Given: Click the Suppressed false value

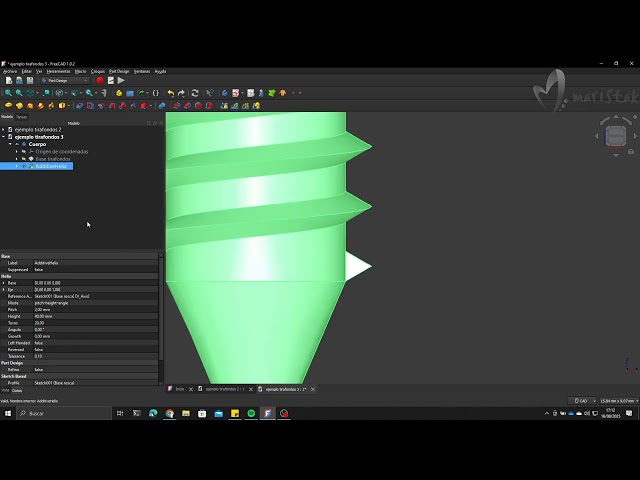Looking at the screenshot, I should click(38, 270).
